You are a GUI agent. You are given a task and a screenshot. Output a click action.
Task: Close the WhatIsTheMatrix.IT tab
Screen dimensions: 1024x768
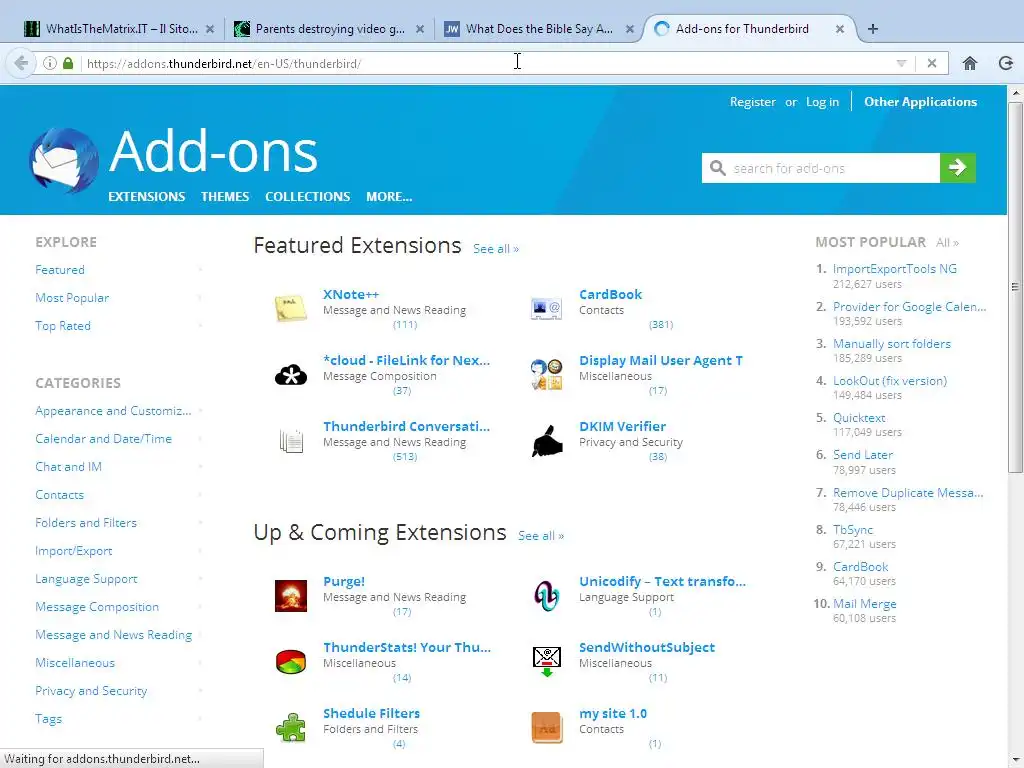(x=210, y=29)
